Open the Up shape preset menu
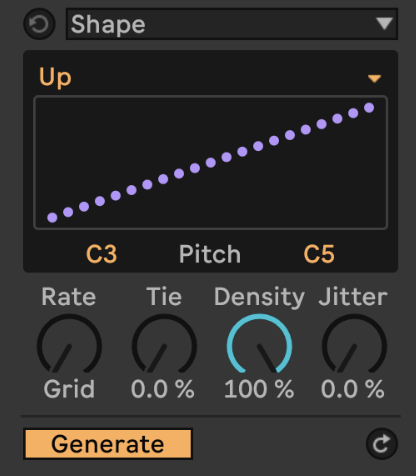416x476 pixels. 210,78
